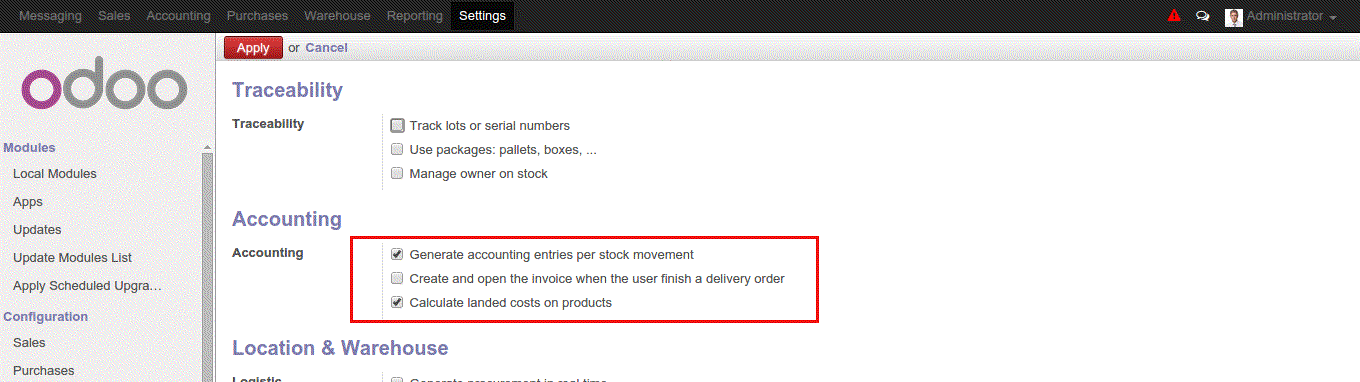The height and width of the screenshot is (382, 1360).
Task: Uncheck Generate accounting entries per stock movement
Action: pyautogui.click(x=397, y=255)
